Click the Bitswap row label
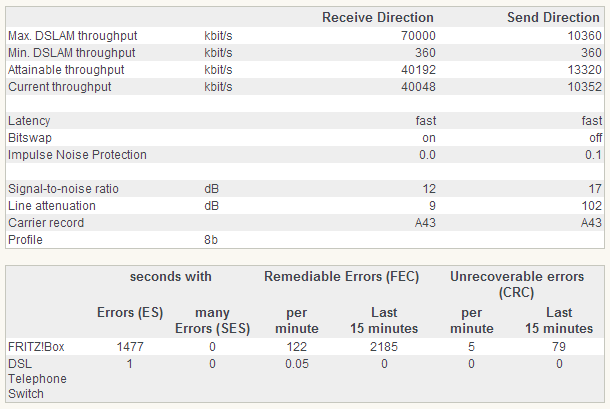The height and width of the screenshot is (409, 610). click(x=29, y=138)
